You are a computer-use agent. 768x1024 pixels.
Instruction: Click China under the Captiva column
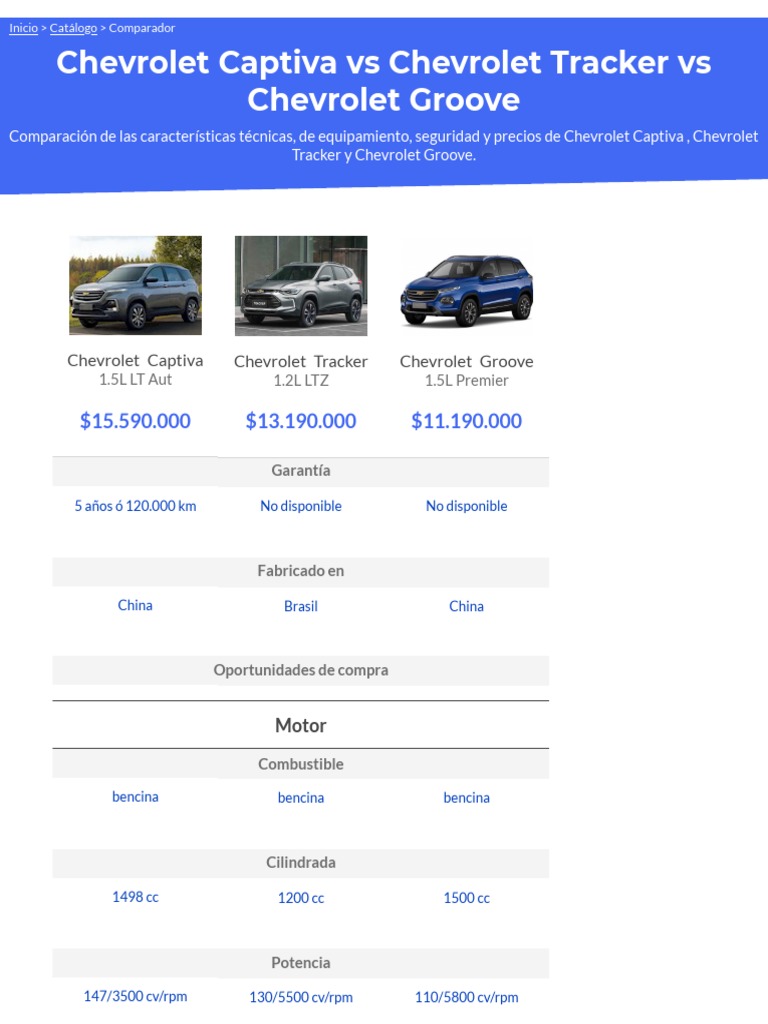(135, 605)
